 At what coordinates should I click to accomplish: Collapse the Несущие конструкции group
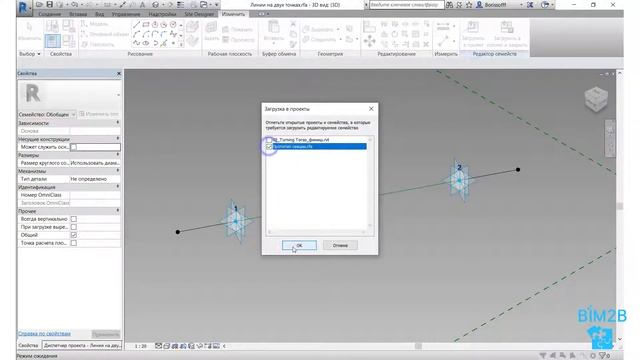118,139
